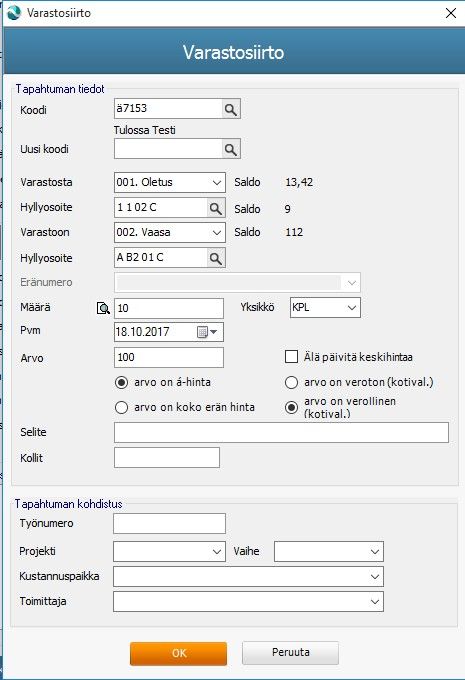
Task: Click the Määrä field showing 10
Action: pyautogui.click(x=169, y=308)
